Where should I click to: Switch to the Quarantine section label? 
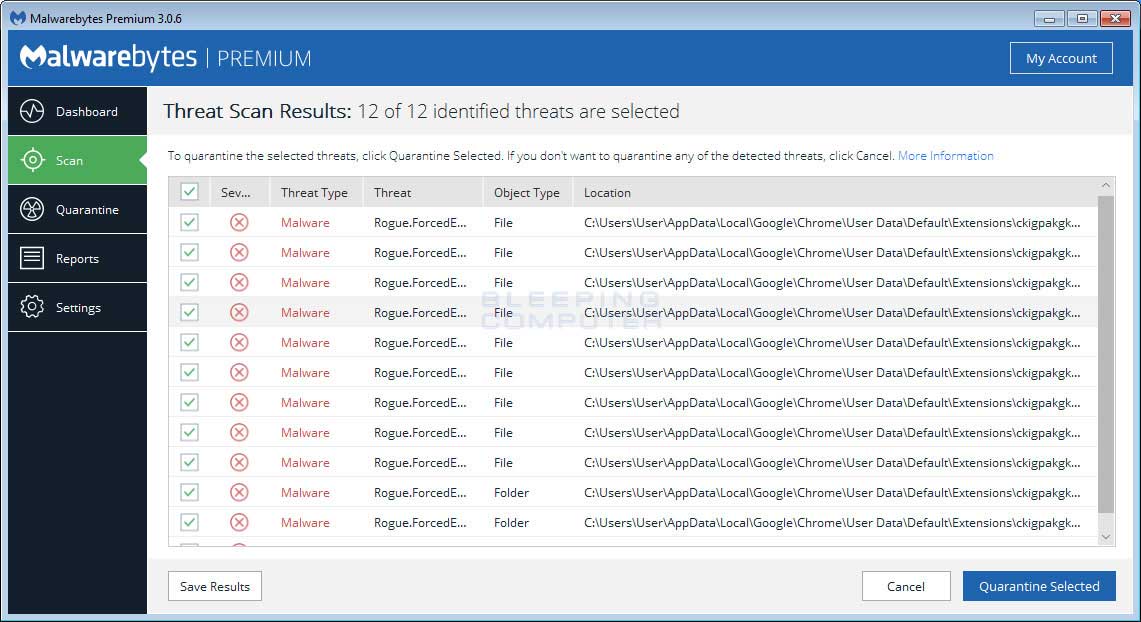click(x=87, y=209)
